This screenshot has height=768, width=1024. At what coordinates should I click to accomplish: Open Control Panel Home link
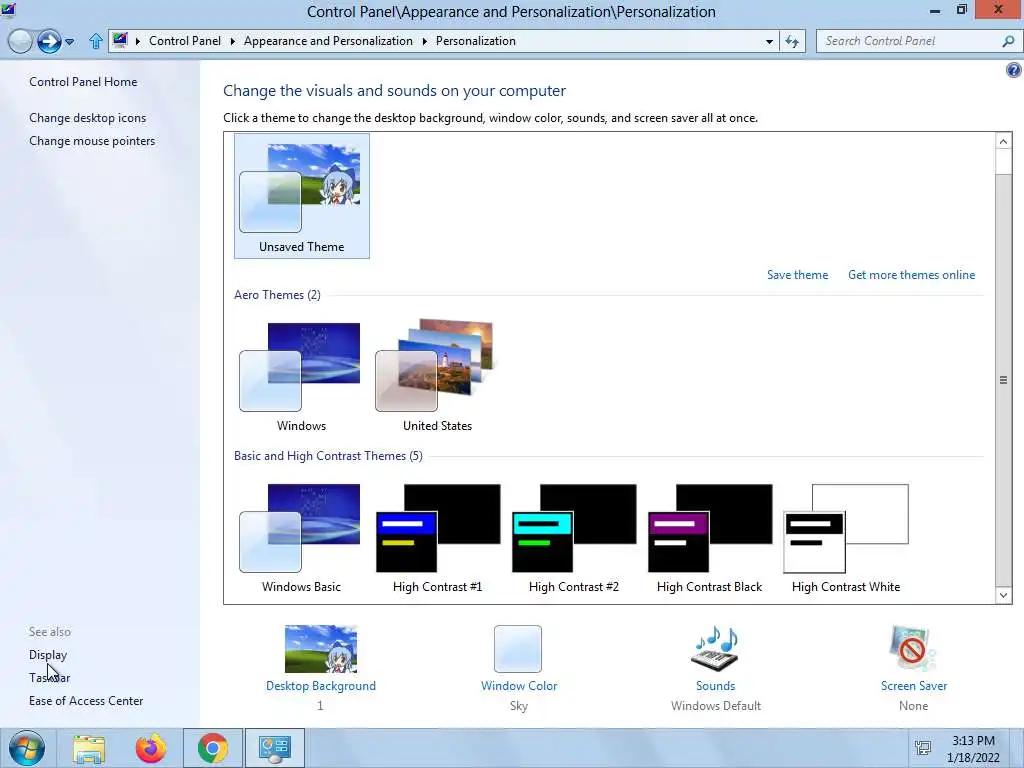point(83,82)
